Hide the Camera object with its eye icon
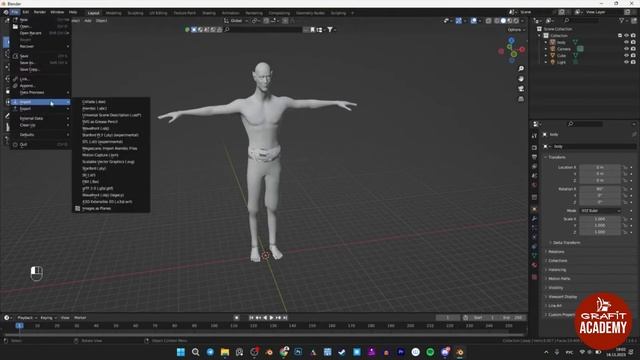The height and width of the screenshot is (360, 640). 626,49
